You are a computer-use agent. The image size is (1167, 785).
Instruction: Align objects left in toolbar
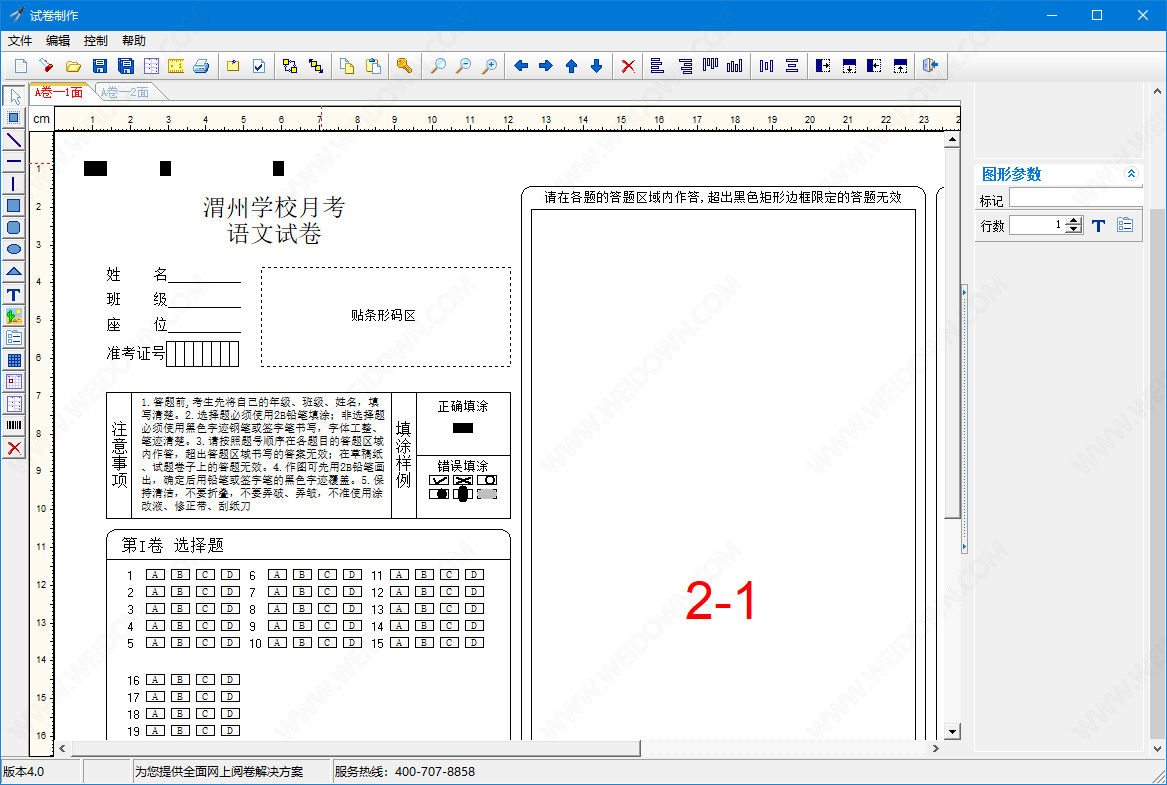[657, 66]
